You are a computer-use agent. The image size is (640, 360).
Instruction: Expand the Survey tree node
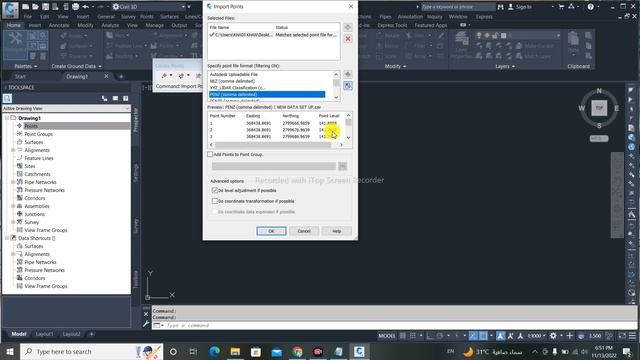tap(13, 222)
